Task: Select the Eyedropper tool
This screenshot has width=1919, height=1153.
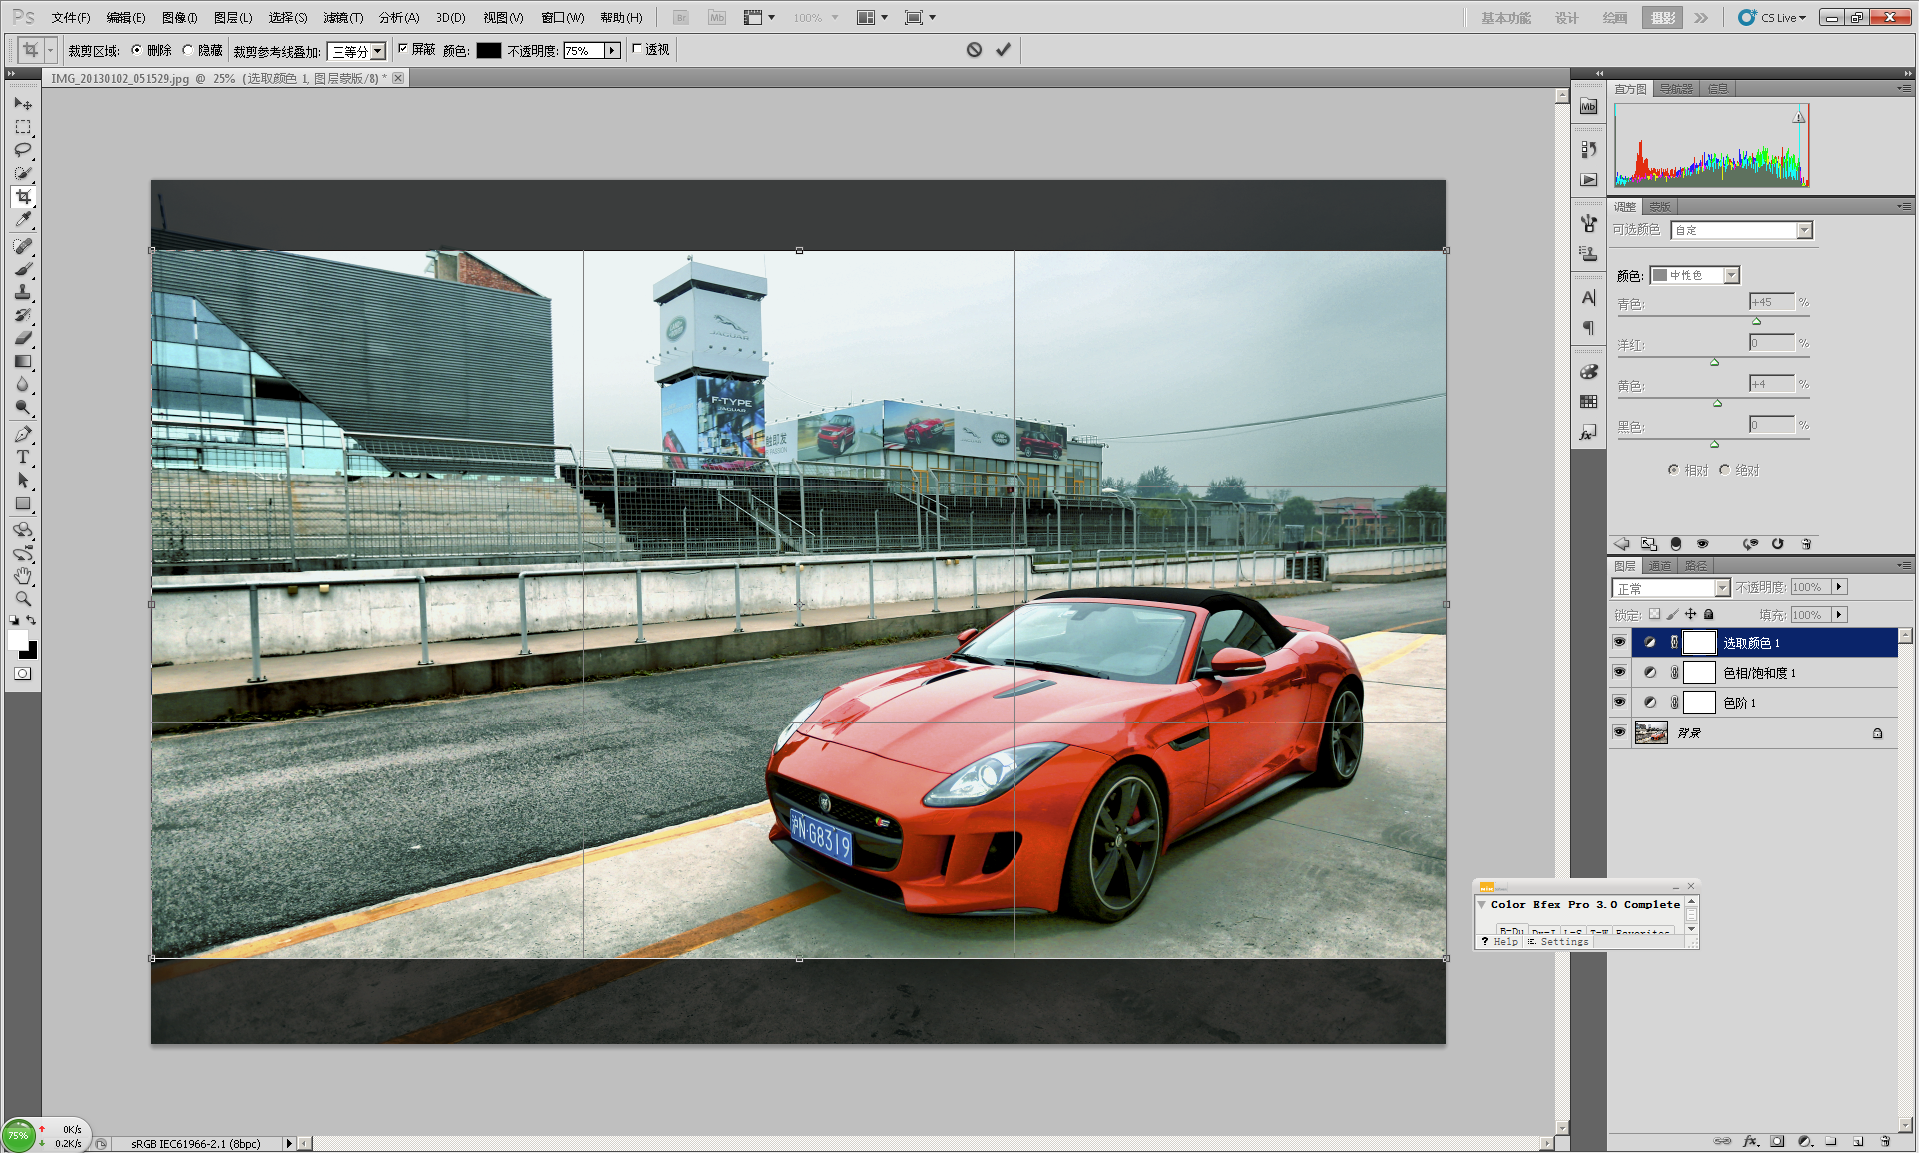Action: [x=23, y=219]
